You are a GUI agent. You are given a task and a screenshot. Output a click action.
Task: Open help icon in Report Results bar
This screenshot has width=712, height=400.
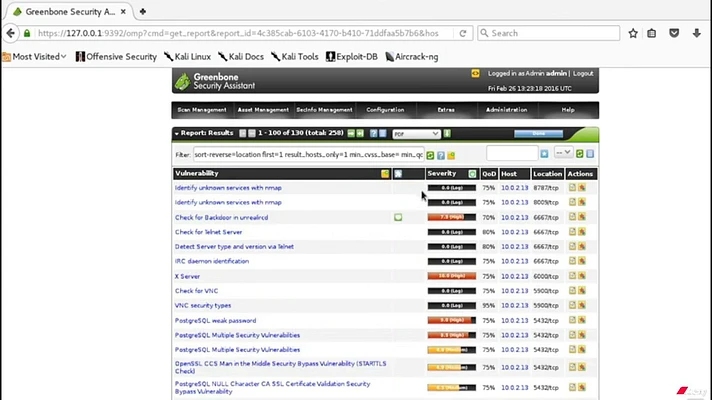click(x=373, y=133)
